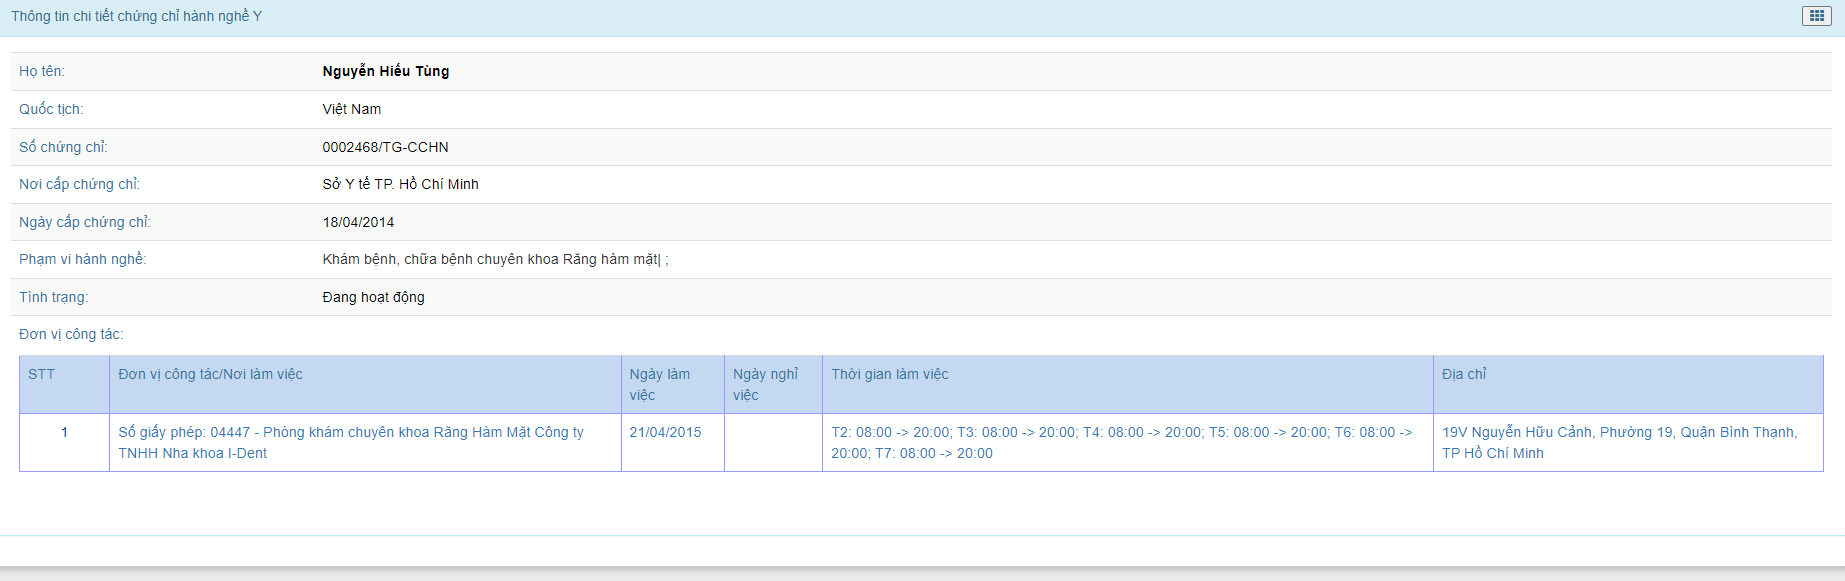This screenshot has width=1845, height=581.
Task: Click the working hours schedule text
Action: pos(1121,442)
